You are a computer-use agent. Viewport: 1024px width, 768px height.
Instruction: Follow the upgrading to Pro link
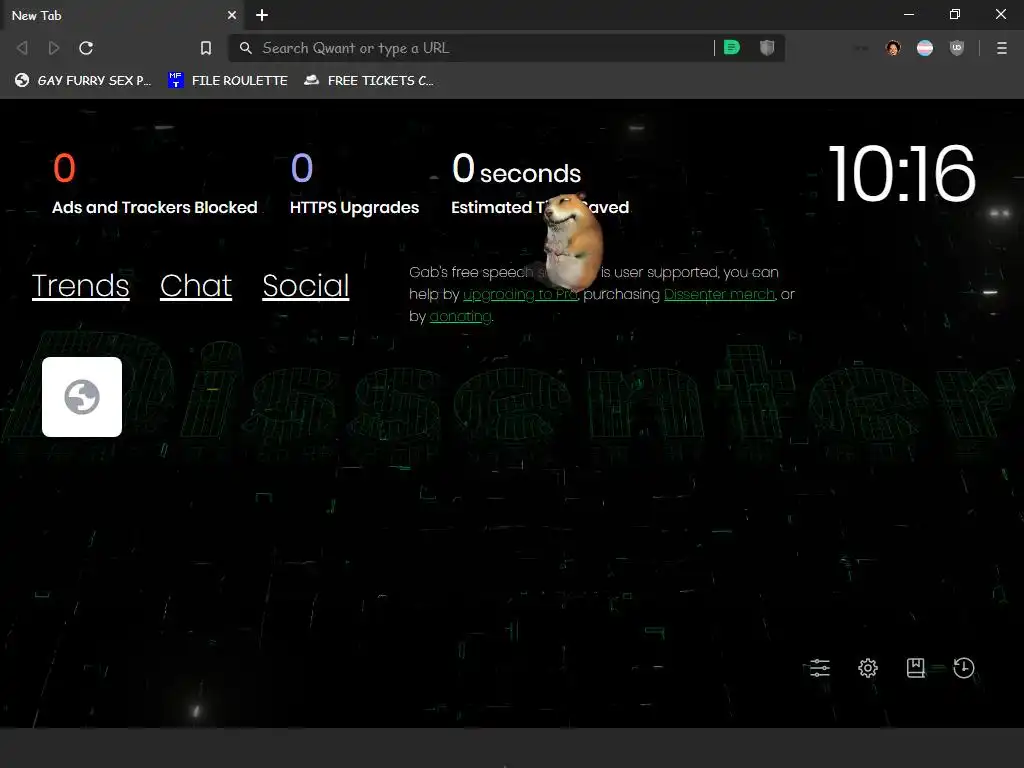520,295
